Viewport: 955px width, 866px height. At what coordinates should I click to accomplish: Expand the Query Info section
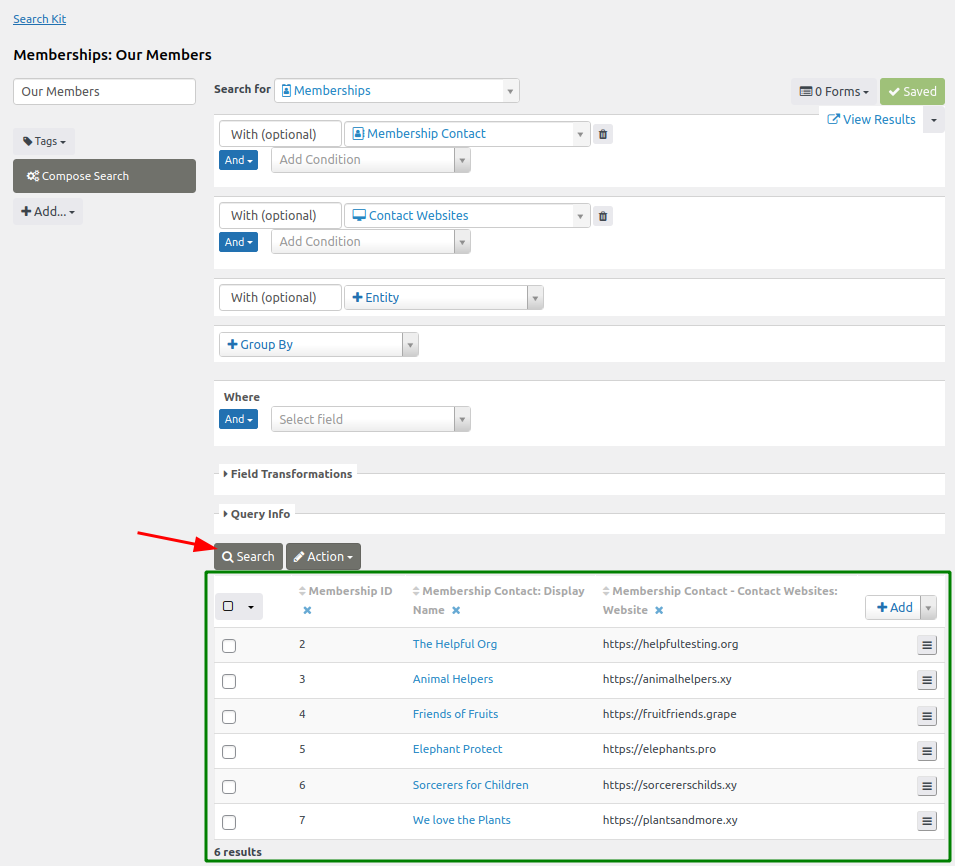257,514
